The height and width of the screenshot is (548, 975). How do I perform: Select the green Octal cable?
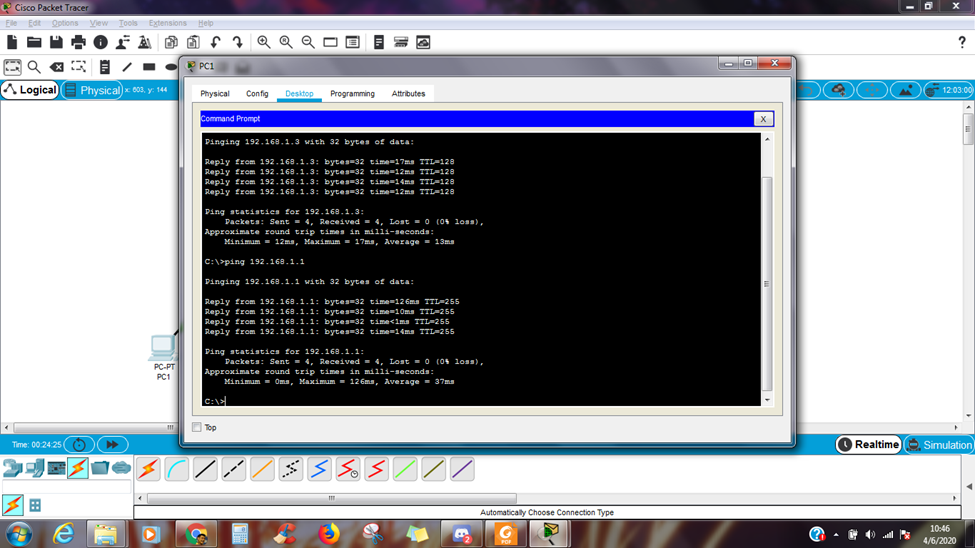pyautogui.click(x=405, y=469)
